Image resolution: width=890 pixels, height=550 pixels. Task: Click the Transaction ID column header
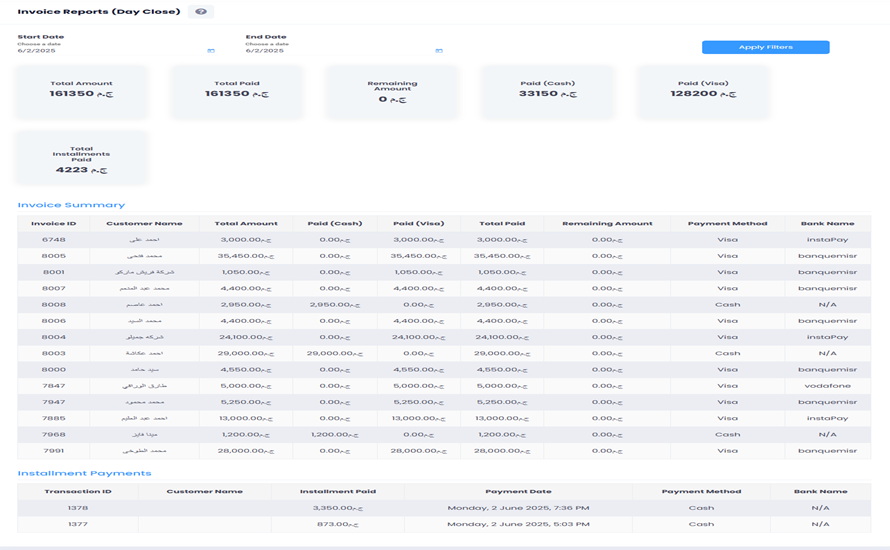click(78, 492)
